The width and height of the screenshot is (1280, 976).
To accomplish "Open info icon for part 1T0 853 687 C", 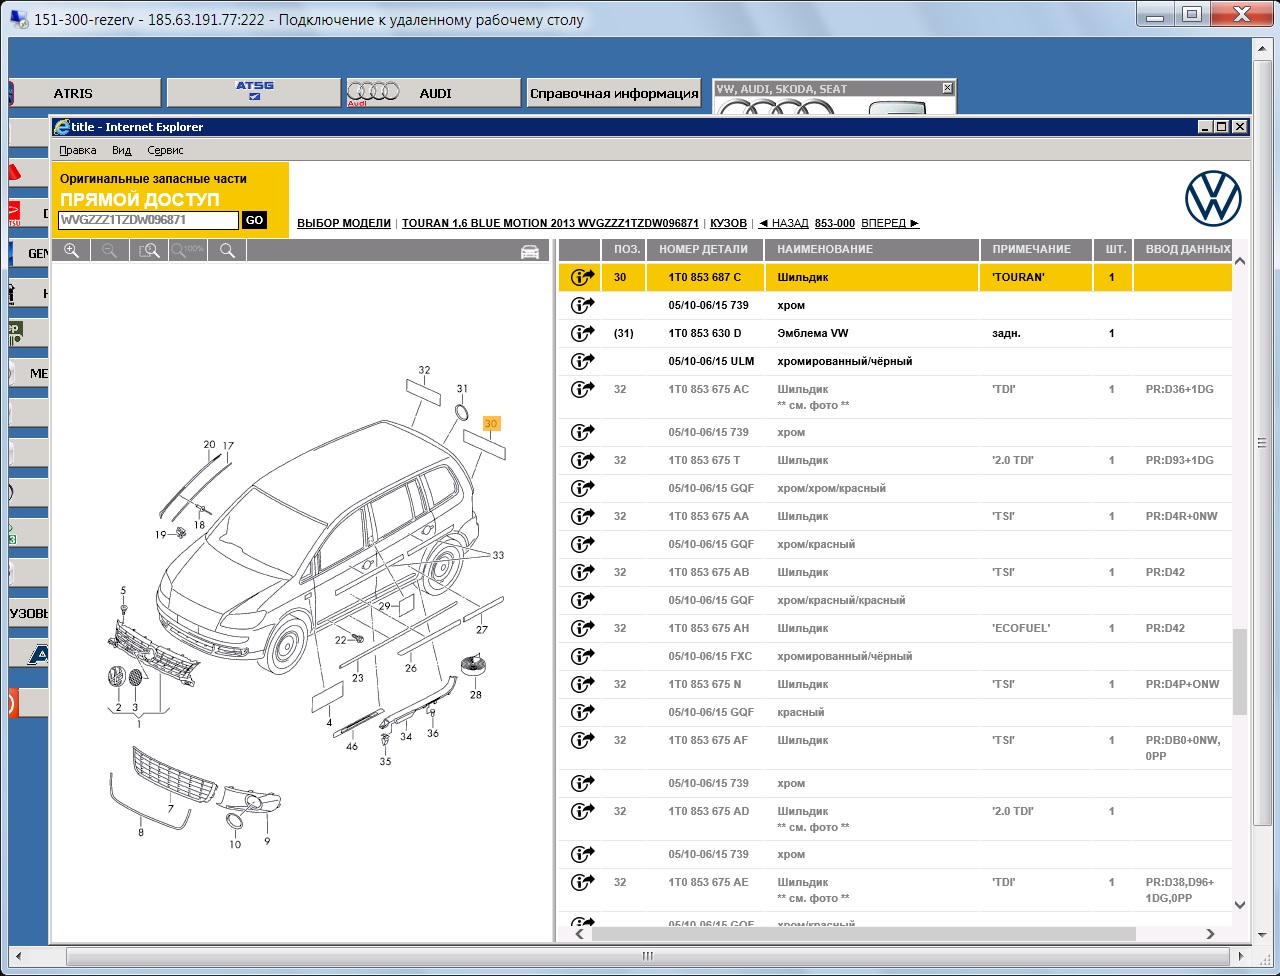I will [x=582, y=277].
